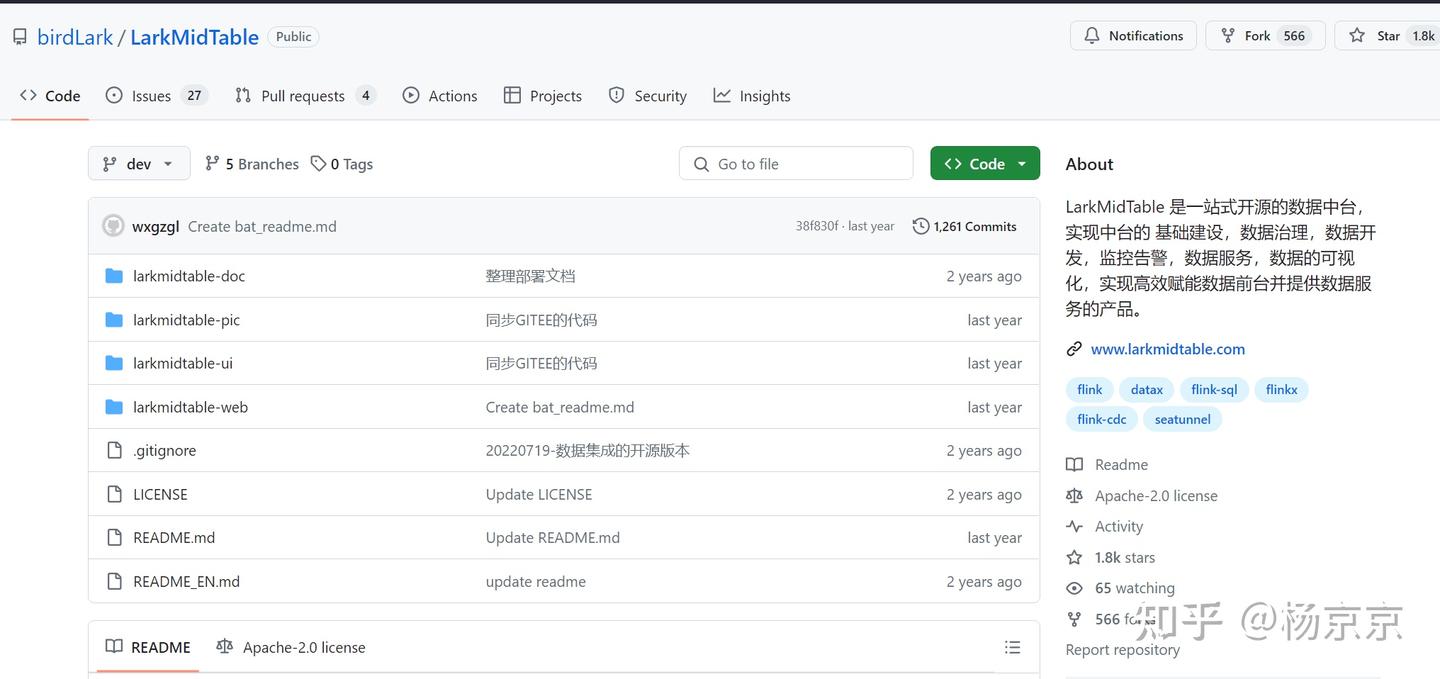
Task: Click the tag icon next to 0 Tags
Action: point(318,164)
